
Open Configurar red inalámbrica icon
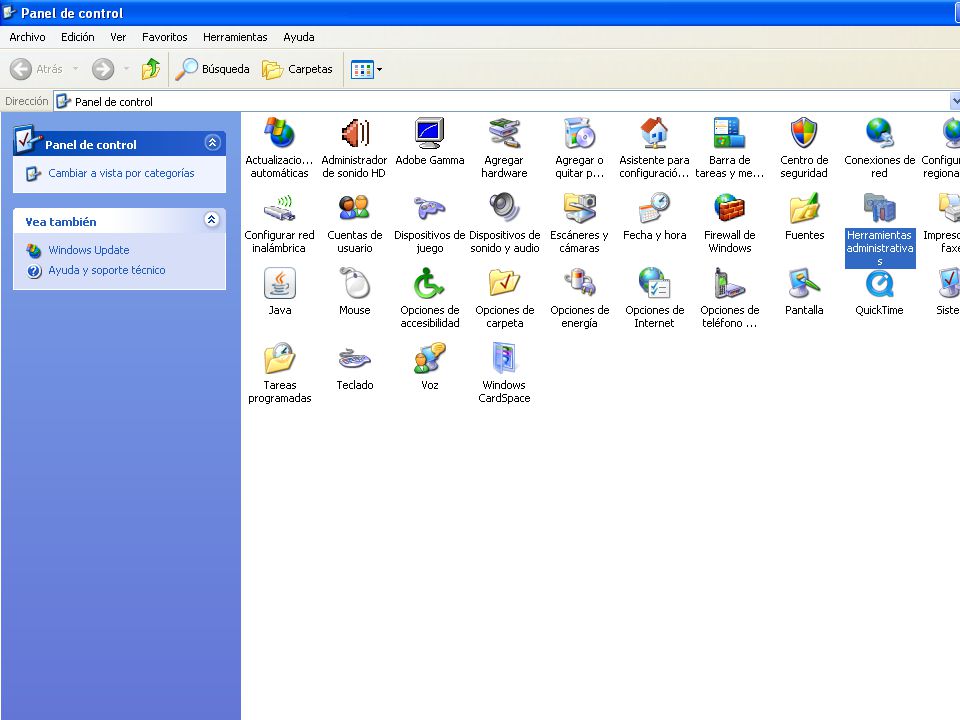point(279,208)
